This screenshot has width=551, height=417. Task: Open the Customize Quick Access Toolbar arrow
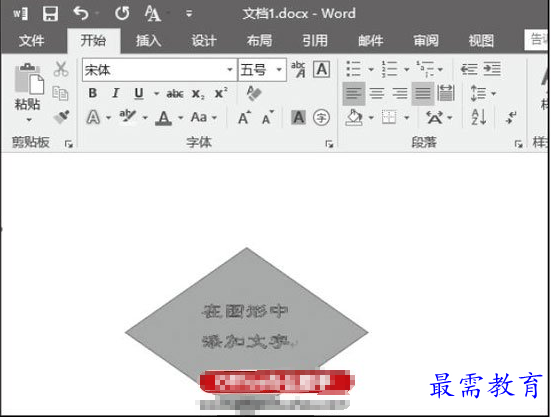pos(189,14)
